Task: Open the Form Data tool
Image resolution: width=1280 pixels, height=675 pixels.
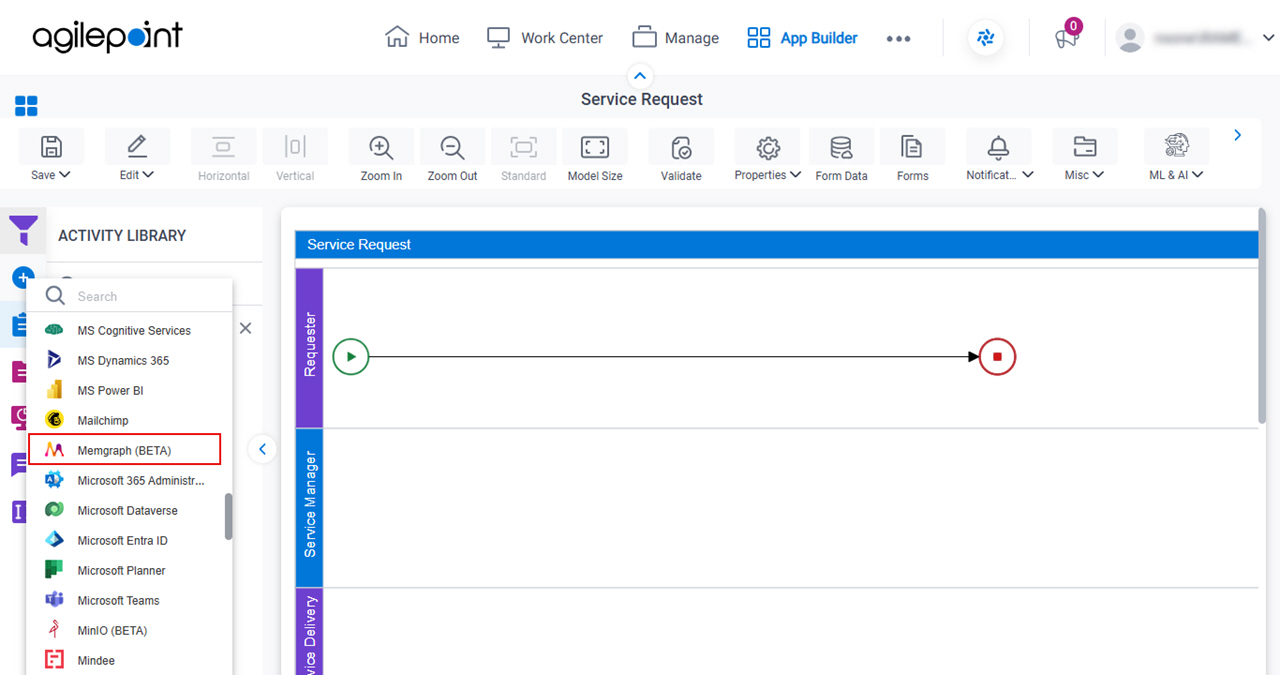Action: coord(841,147)
